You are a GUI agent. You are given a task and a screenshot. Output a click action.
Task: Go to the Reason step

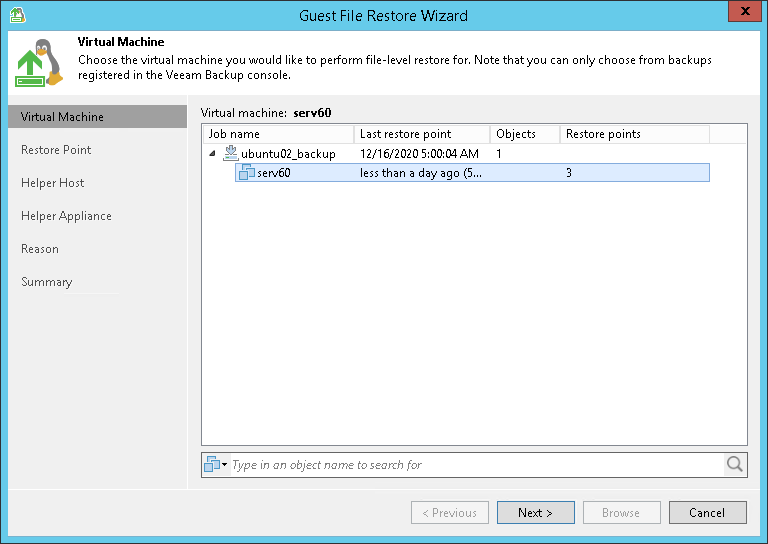(40, 249)
